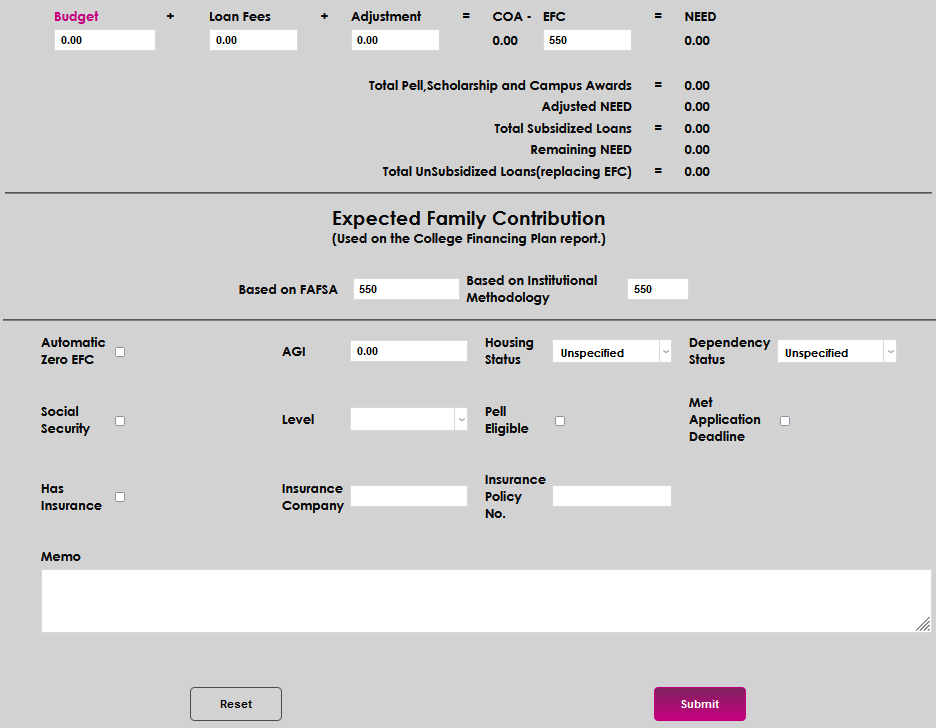Open the Housing Status dropdown

pos(611,352)
